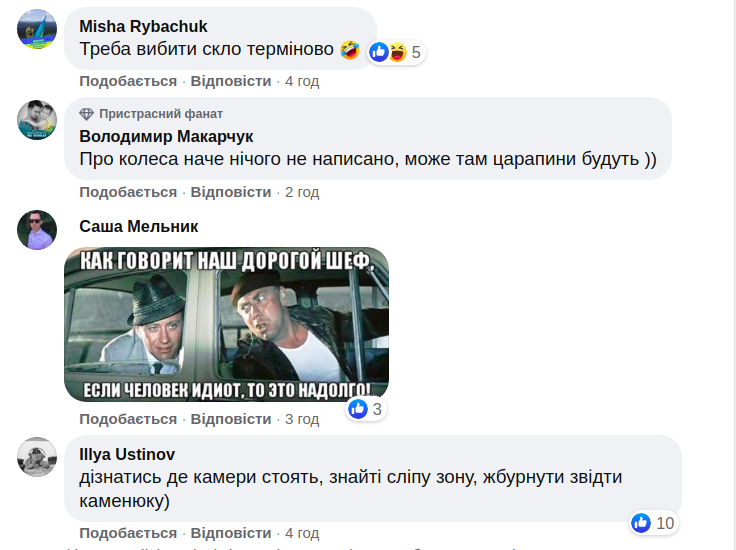The image size is (736, 550).
Task: Click Misha Rybachuk's profile avatar
Action: [x=37, y=29]
